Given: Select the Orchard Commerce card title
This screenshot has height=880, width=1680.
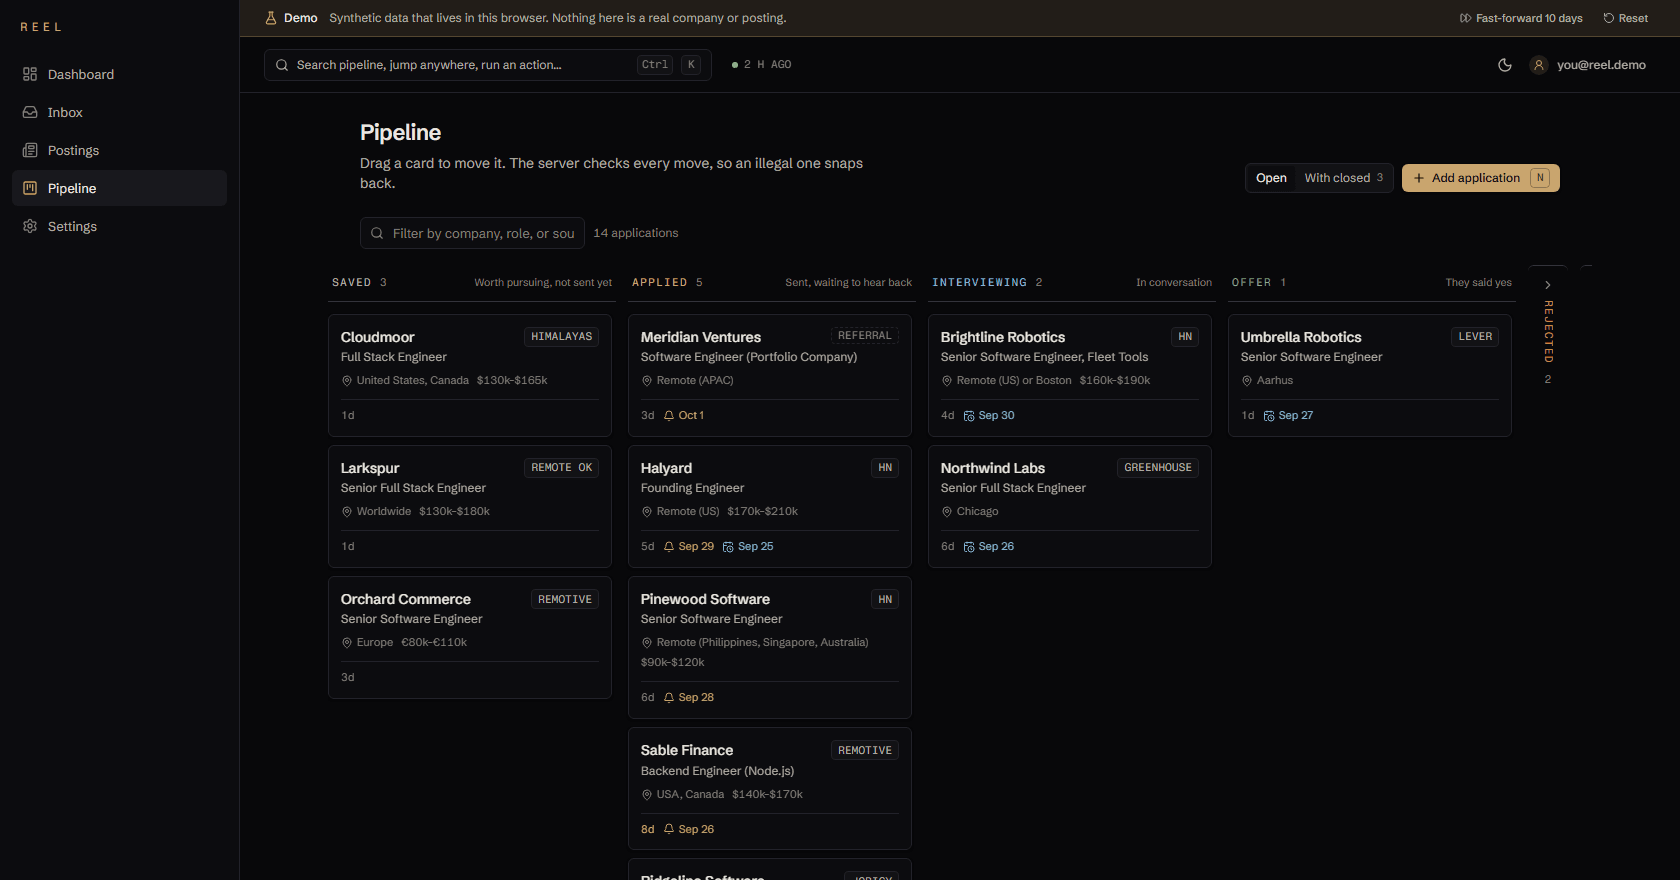Looking at the screenshot, I should (406, 599).
